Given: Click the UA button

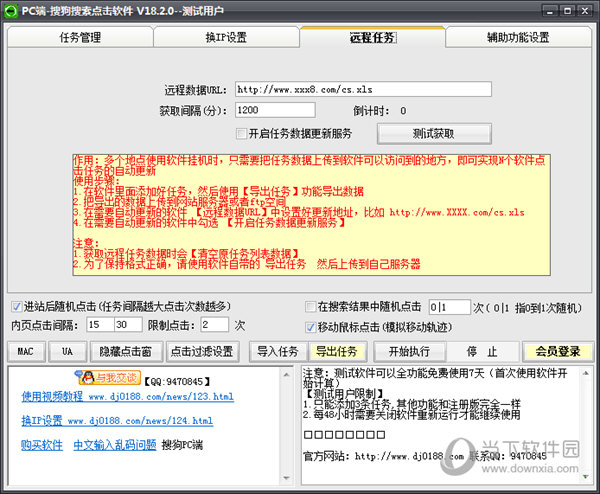Looking at the screenshot, I should (67, 352).
